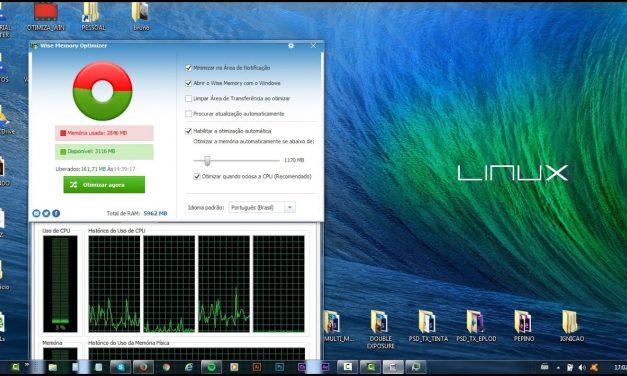The height and width of the screenshot is (376, 627).
Task: Open Adobe Photoshop from the taskbar
Action: pos(279,367)
